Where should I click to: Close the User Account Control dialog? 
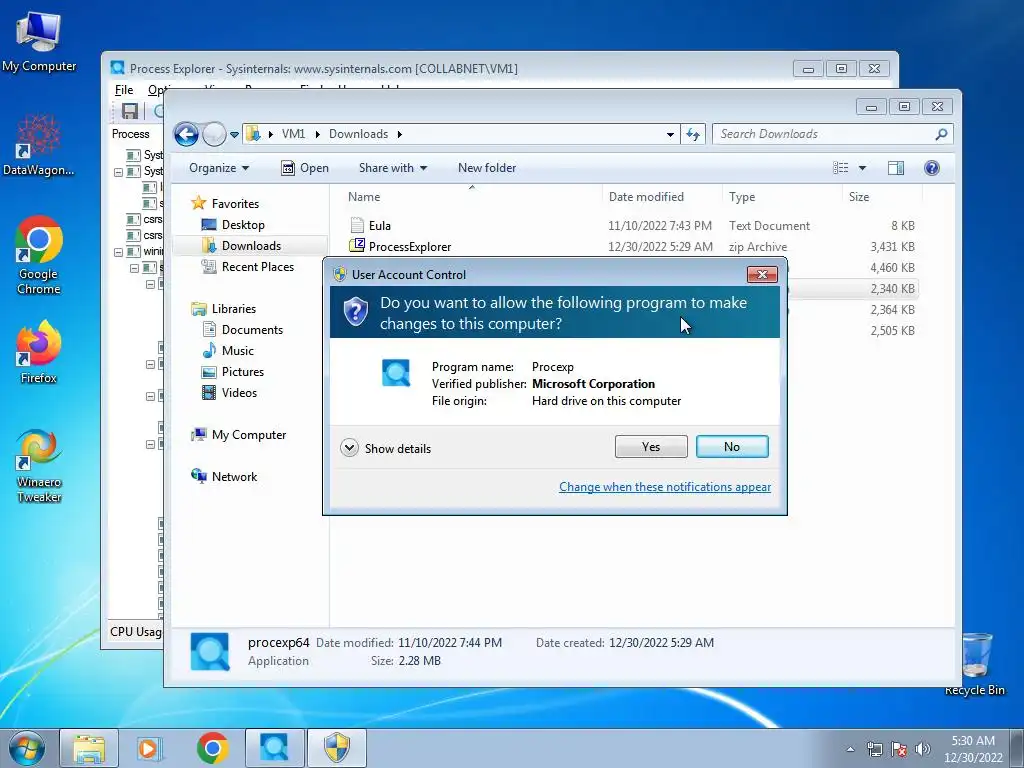point(761,274)
